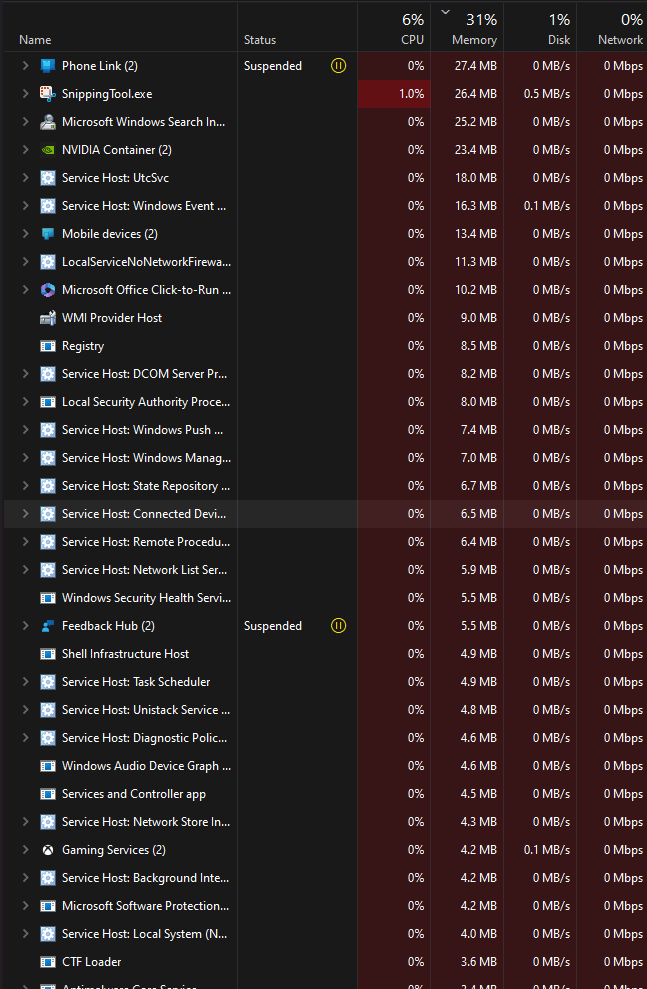Screen dimensions: 647x989
Task: Expand the SnippingTool.exe process row
Action: (25, 94)
